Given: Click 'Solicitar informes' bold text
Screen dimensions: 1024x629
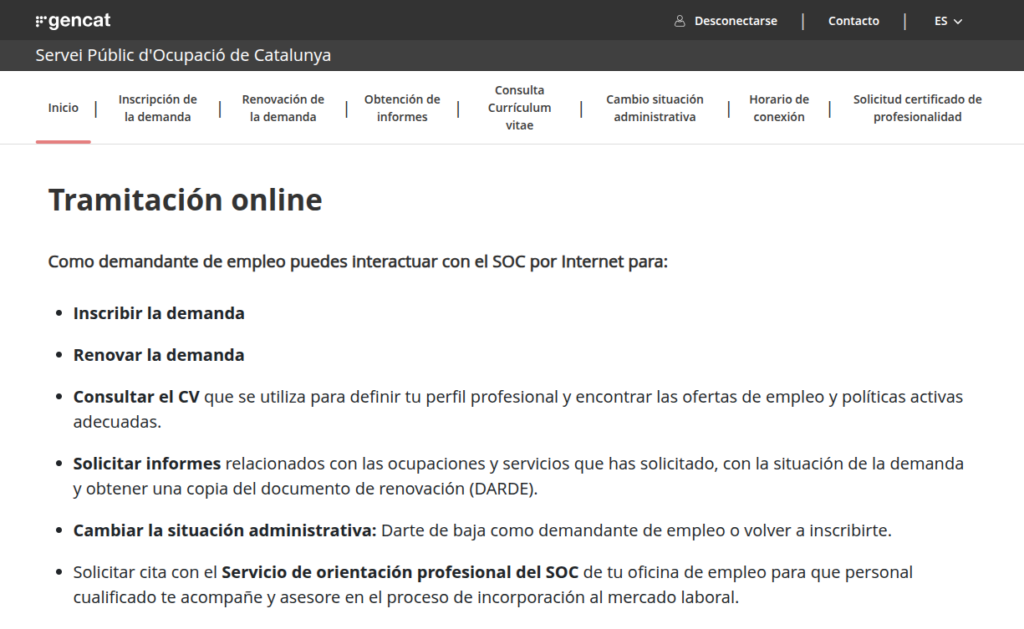Looking at the screenshot, I should point(147,464).
